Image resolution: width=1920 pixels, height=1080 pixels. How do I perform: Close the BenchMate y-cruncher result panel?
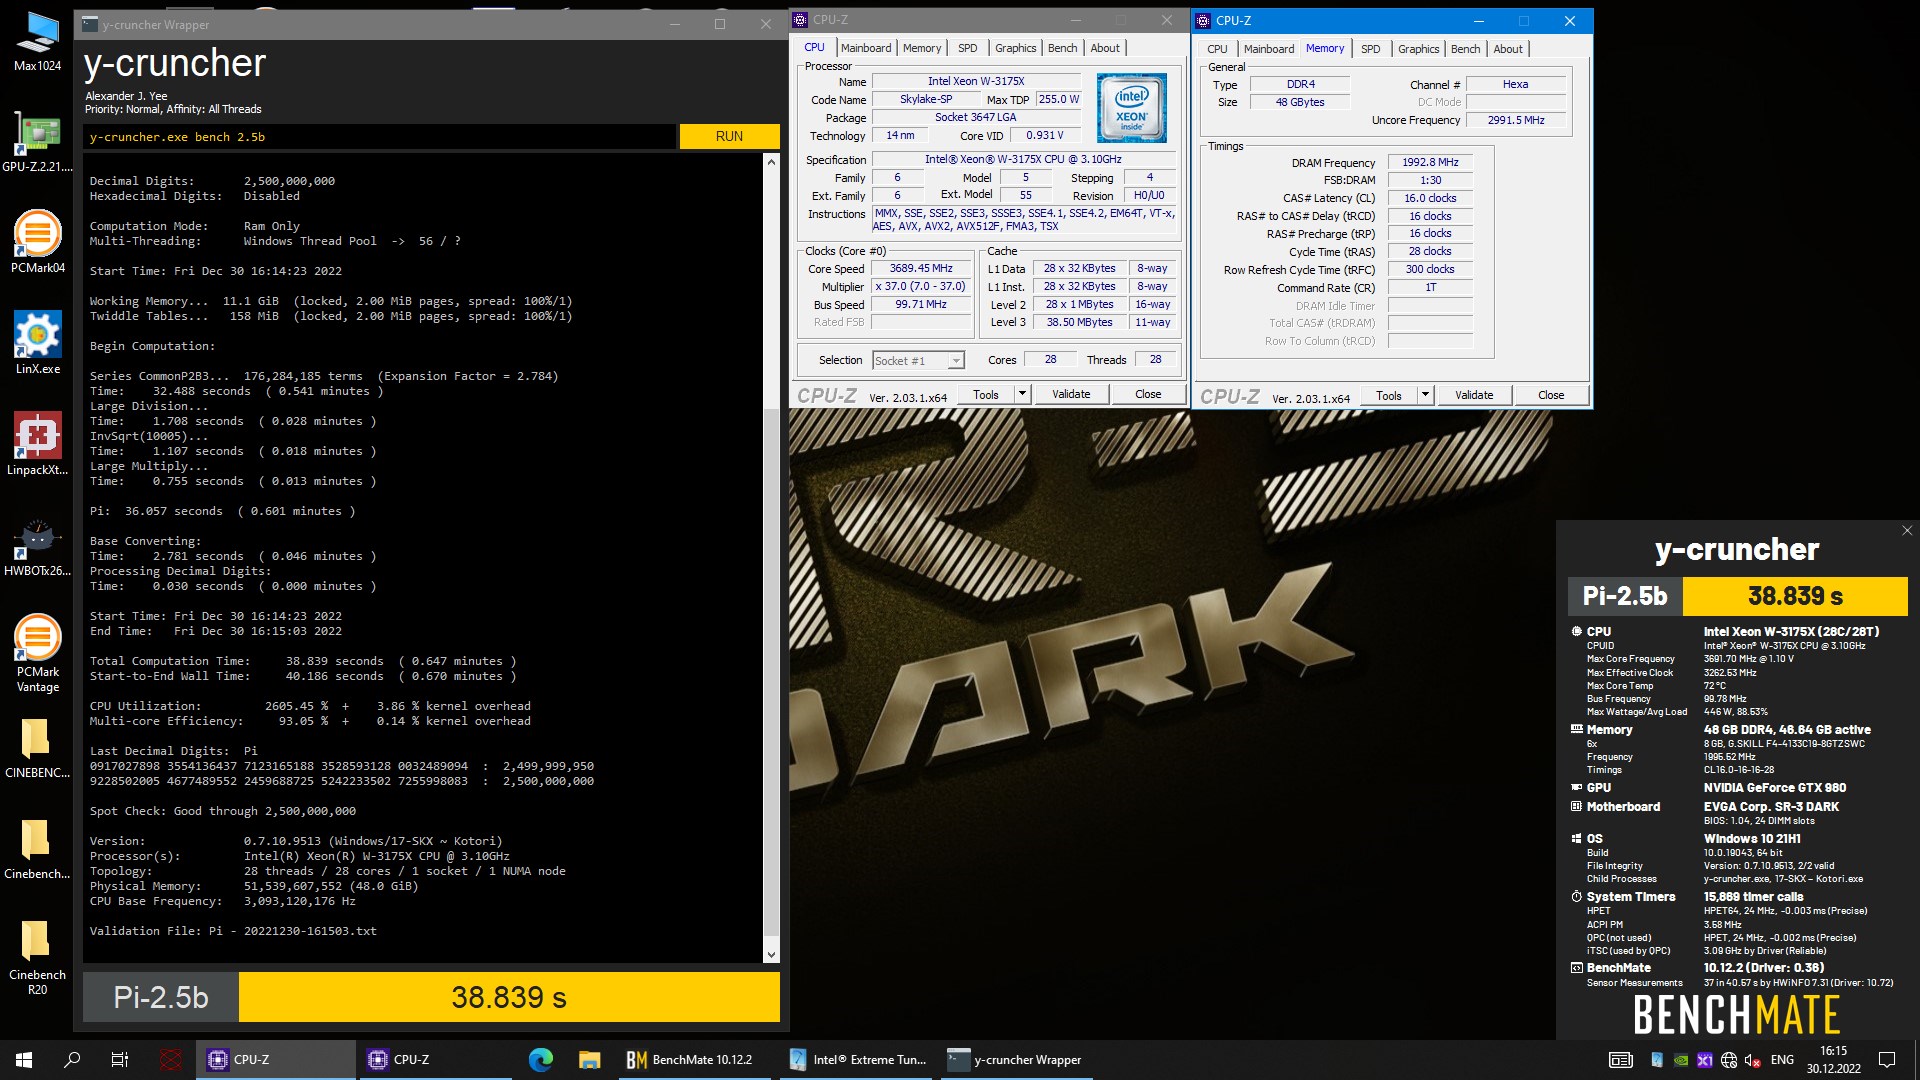(x=1907, y=531)
